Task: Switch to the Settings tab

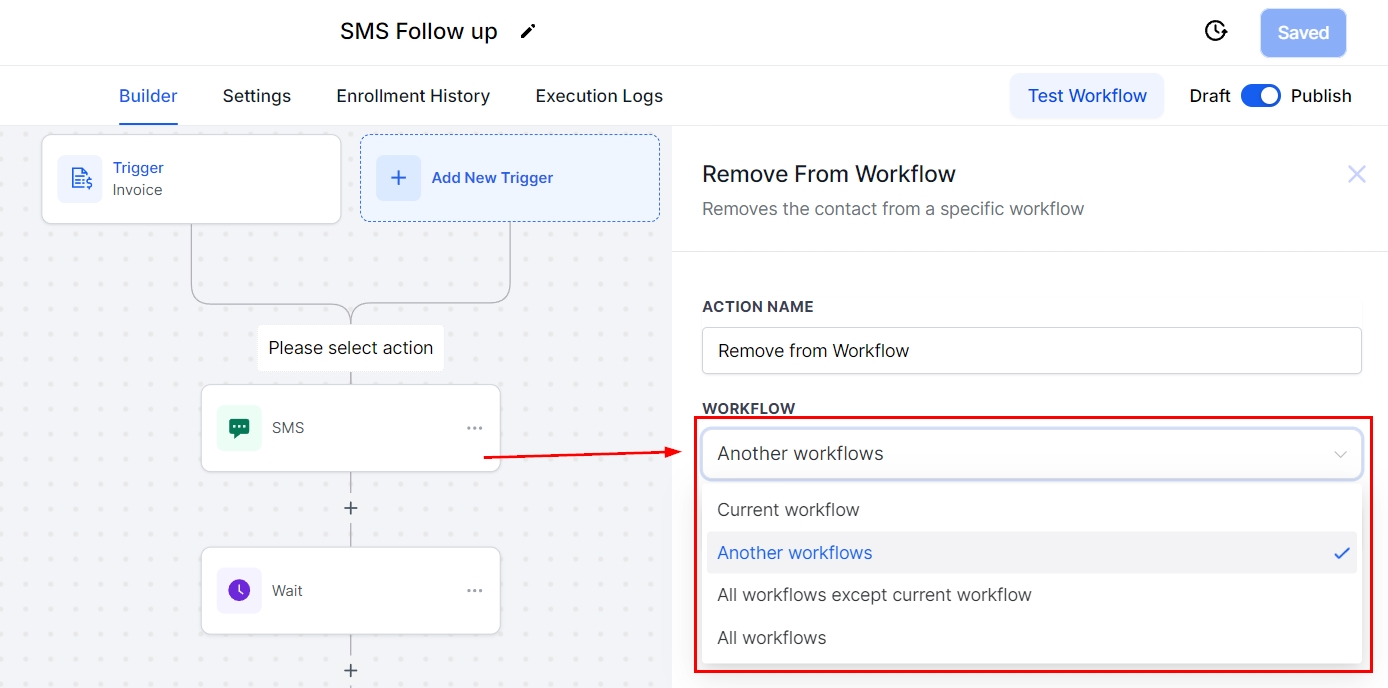Action: click(x=256, y=96)
